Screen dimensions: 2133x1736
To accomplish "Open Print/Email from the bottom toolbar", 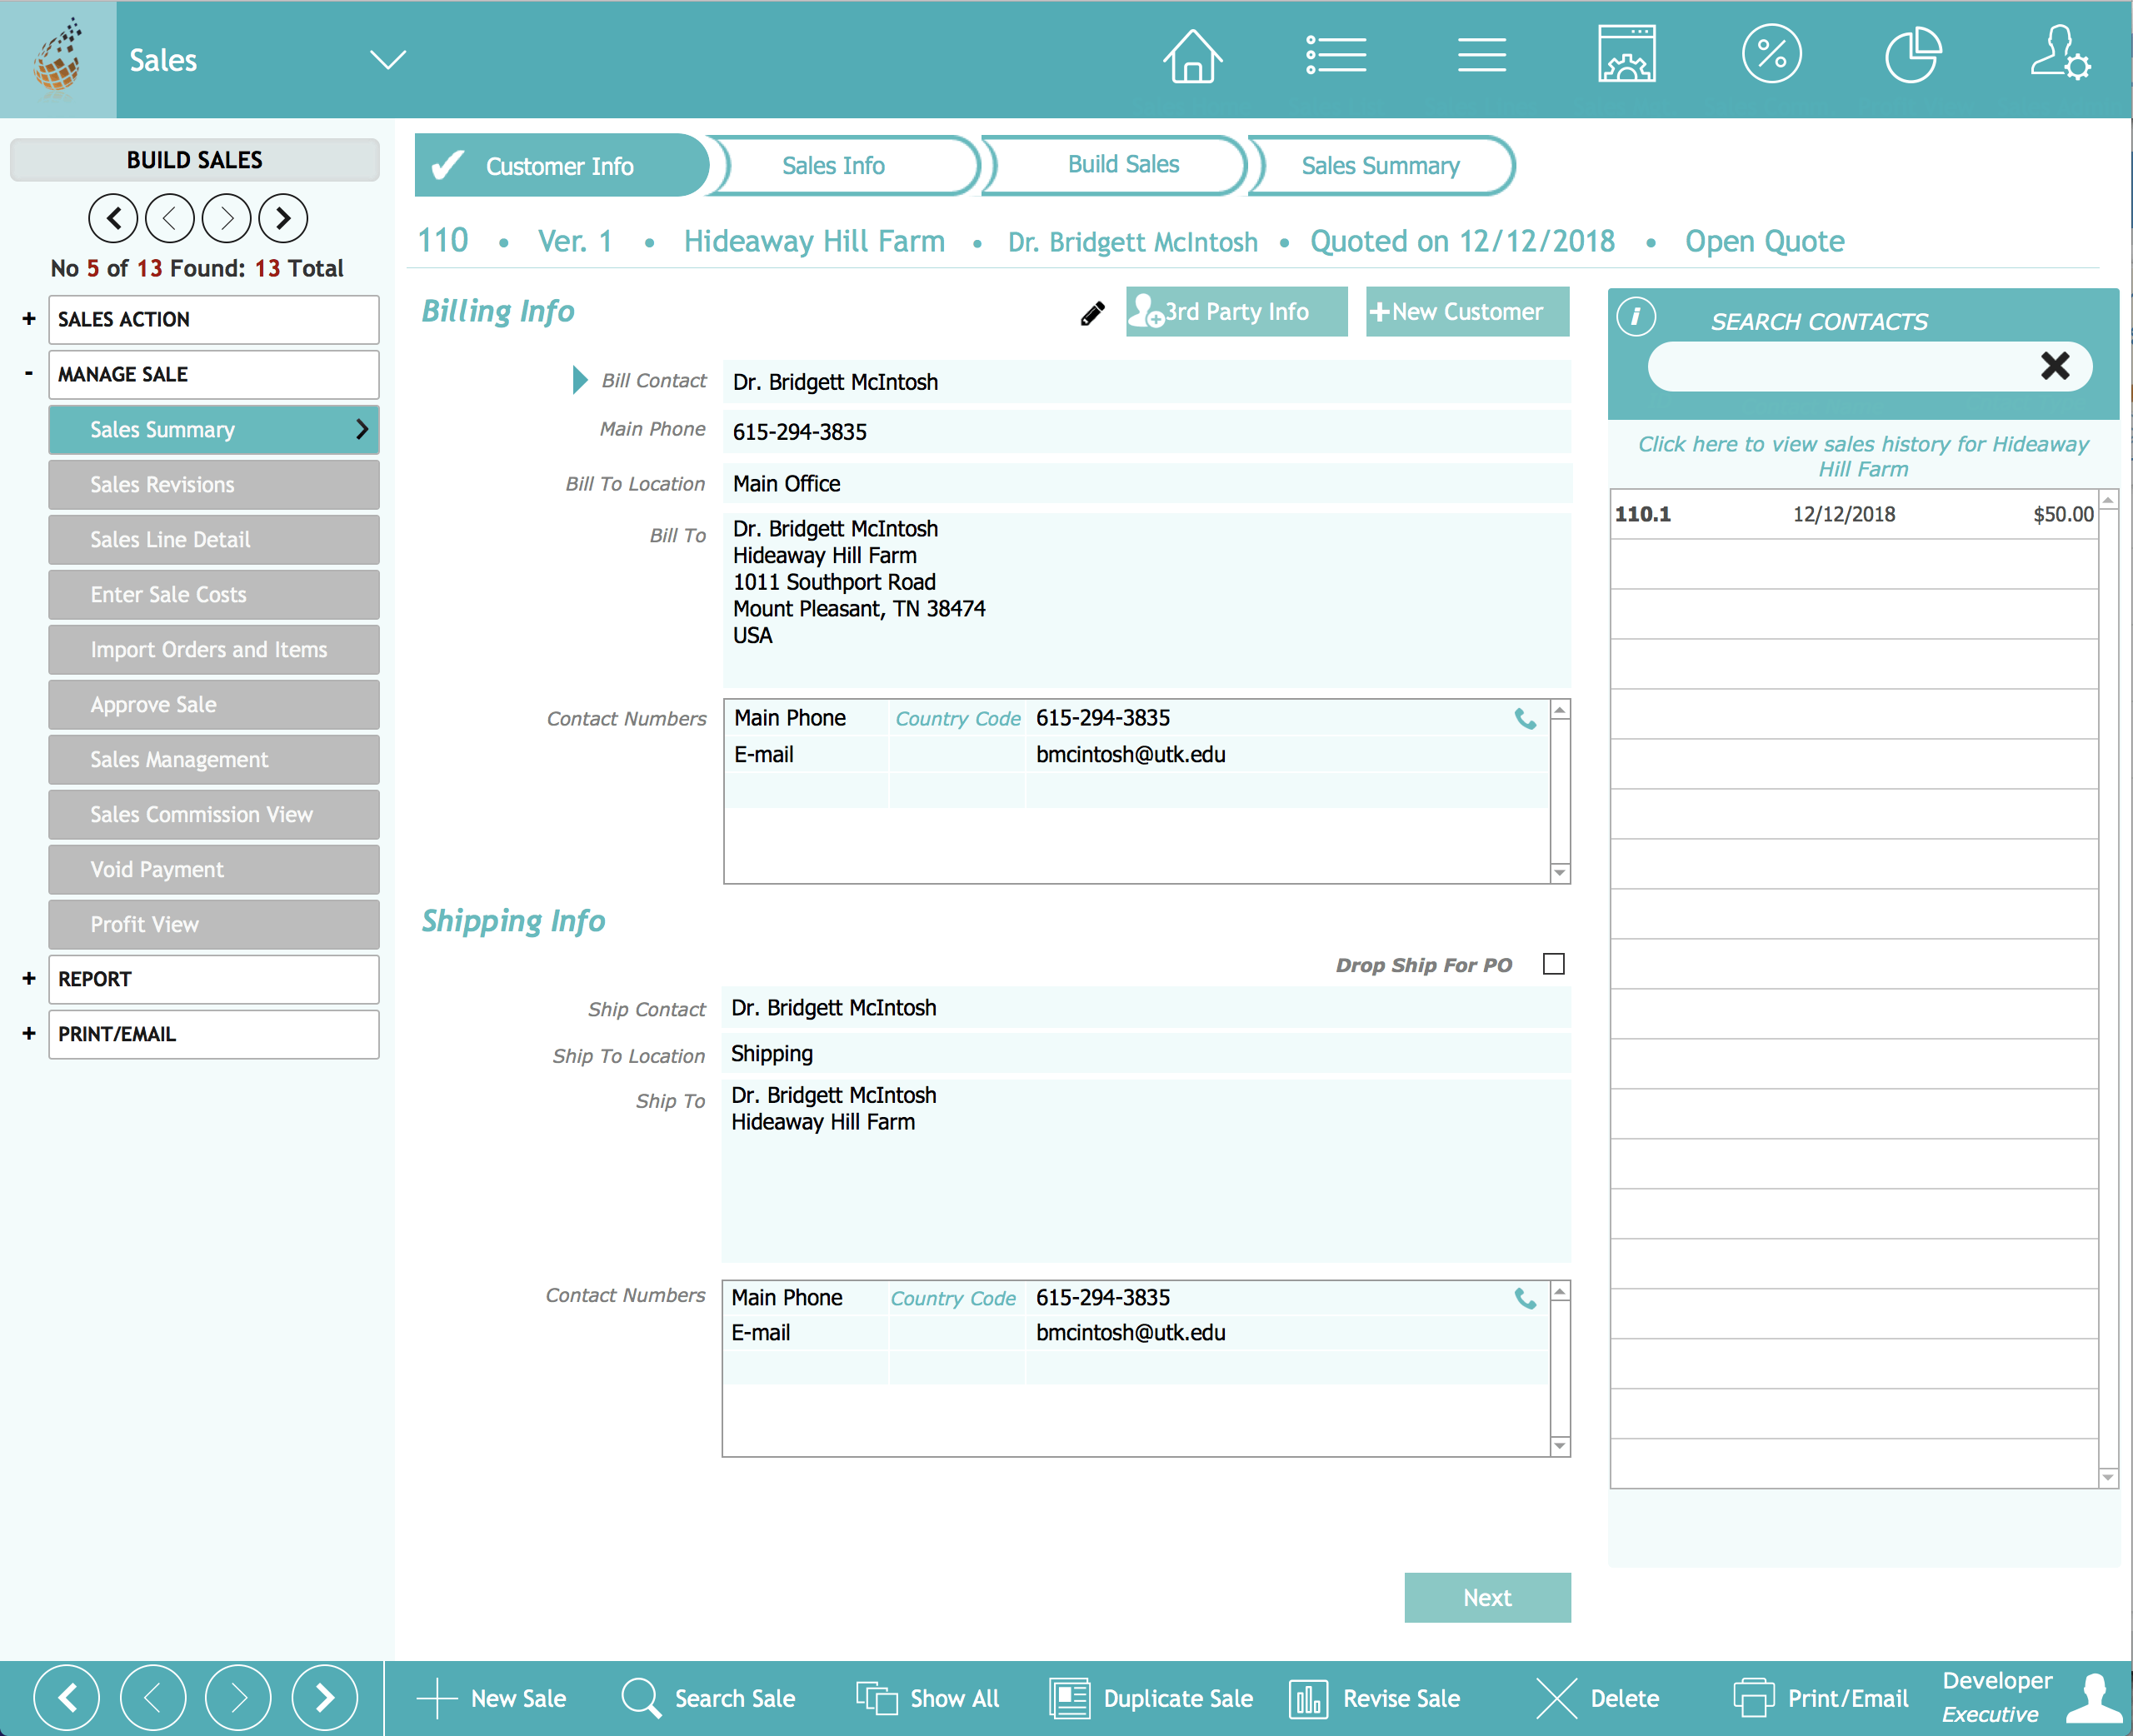I will 1821,1698.
